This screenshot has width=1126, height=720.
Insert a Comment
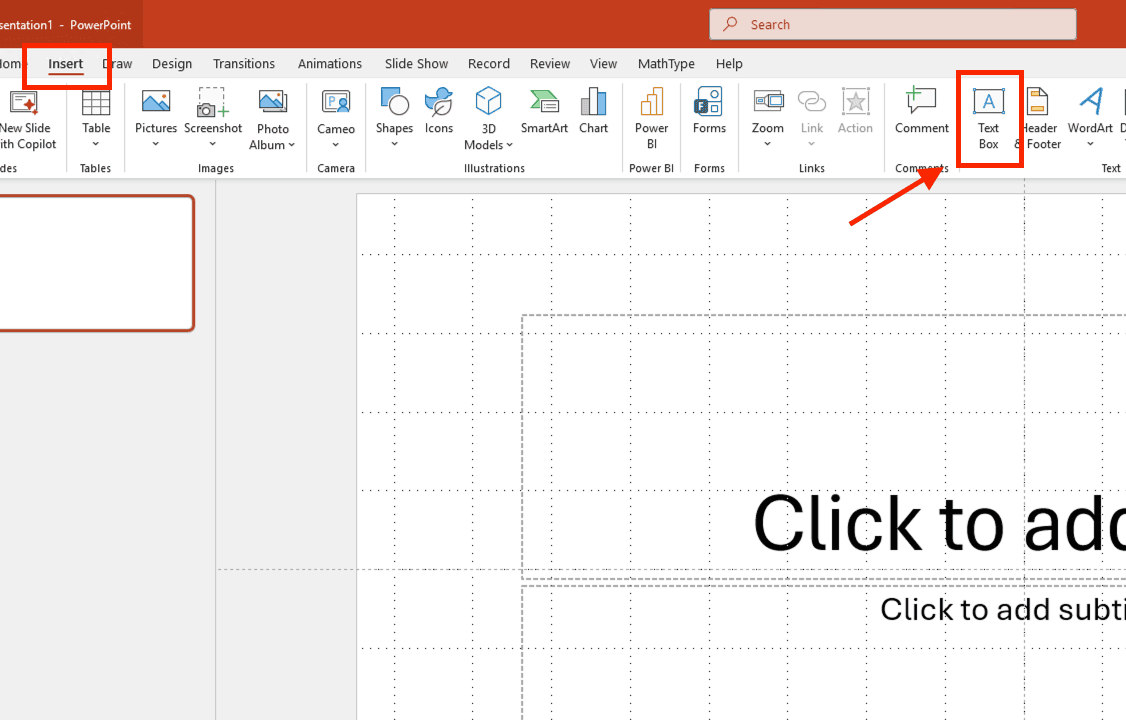921,111
